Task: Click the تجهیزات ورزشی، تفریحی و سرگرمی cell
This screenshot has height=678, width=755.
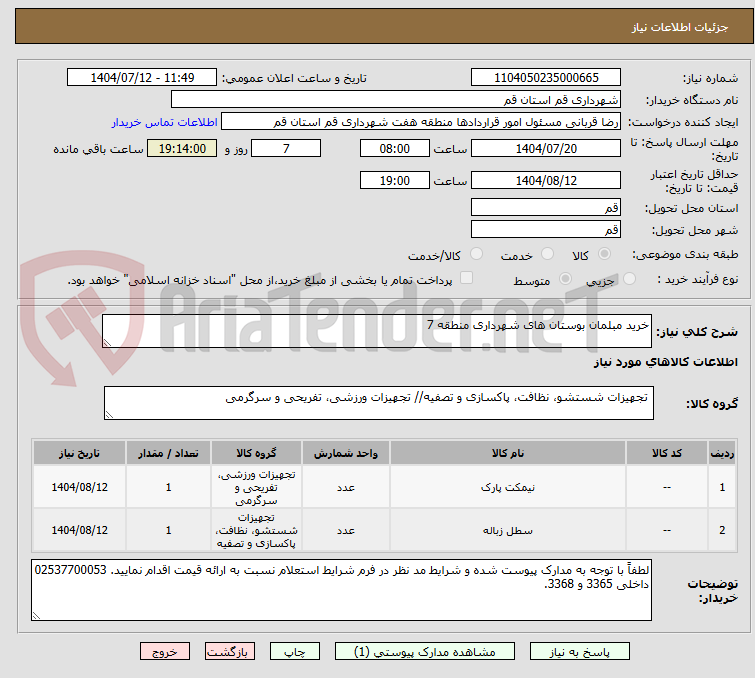Action: coord(256,487)
